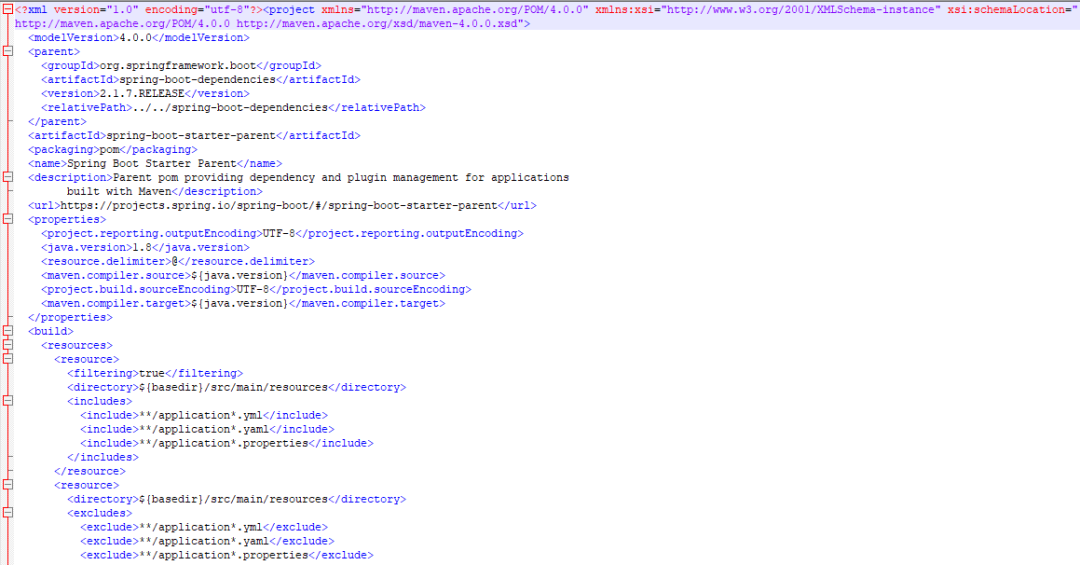
Task: Click the closing parent tag
Action: click(57, 121)
